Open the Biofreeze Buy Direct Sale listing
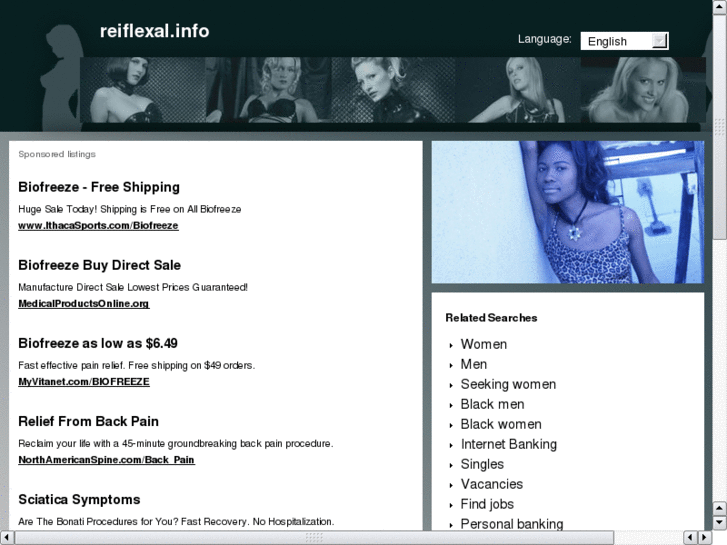 [x=99, y=265]
